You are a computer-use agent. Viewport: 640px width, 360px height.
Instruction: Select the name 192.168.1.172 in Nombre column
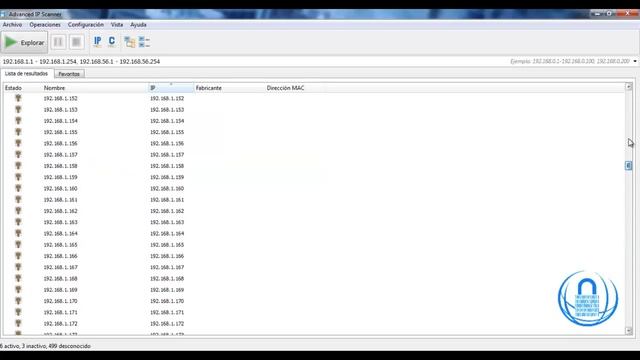(x=60, y=323)
